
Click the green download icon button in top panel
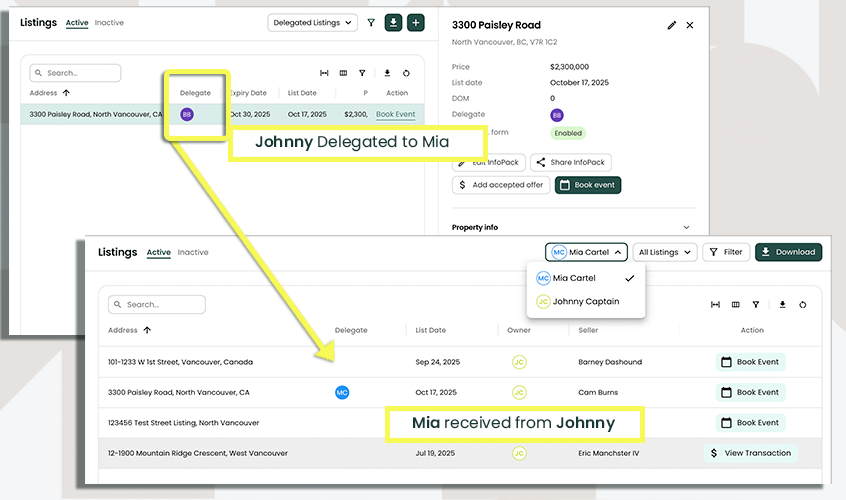393,22
